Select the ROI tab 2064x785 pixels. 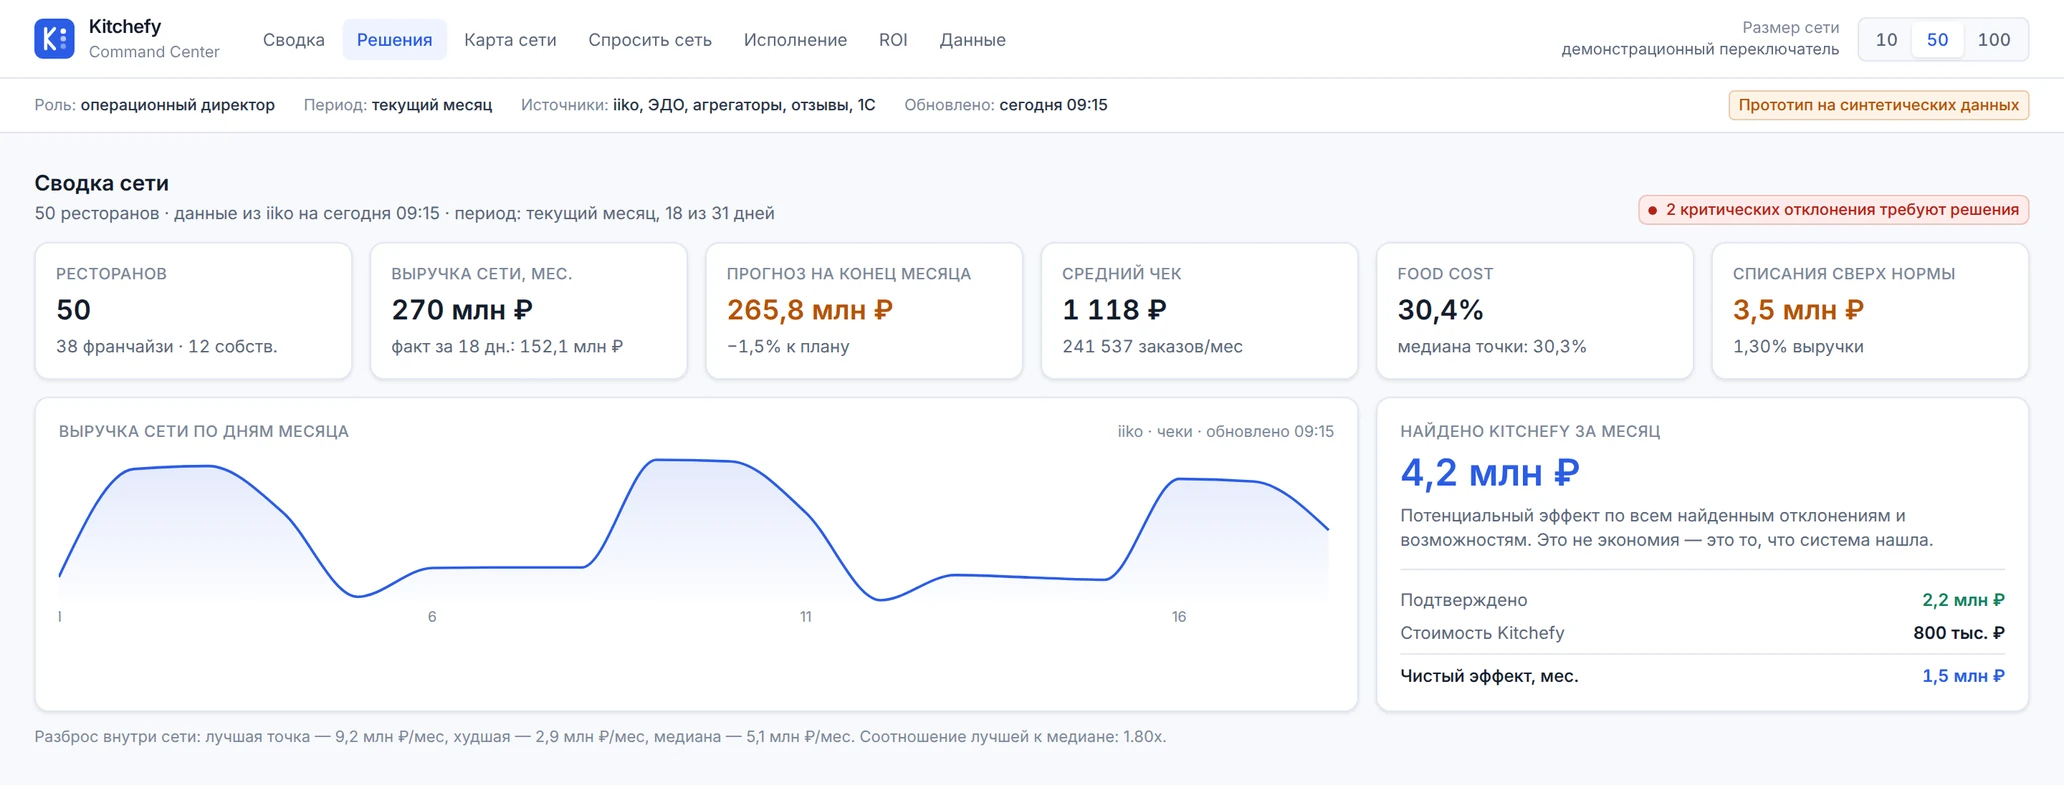[x=893, y=40]
